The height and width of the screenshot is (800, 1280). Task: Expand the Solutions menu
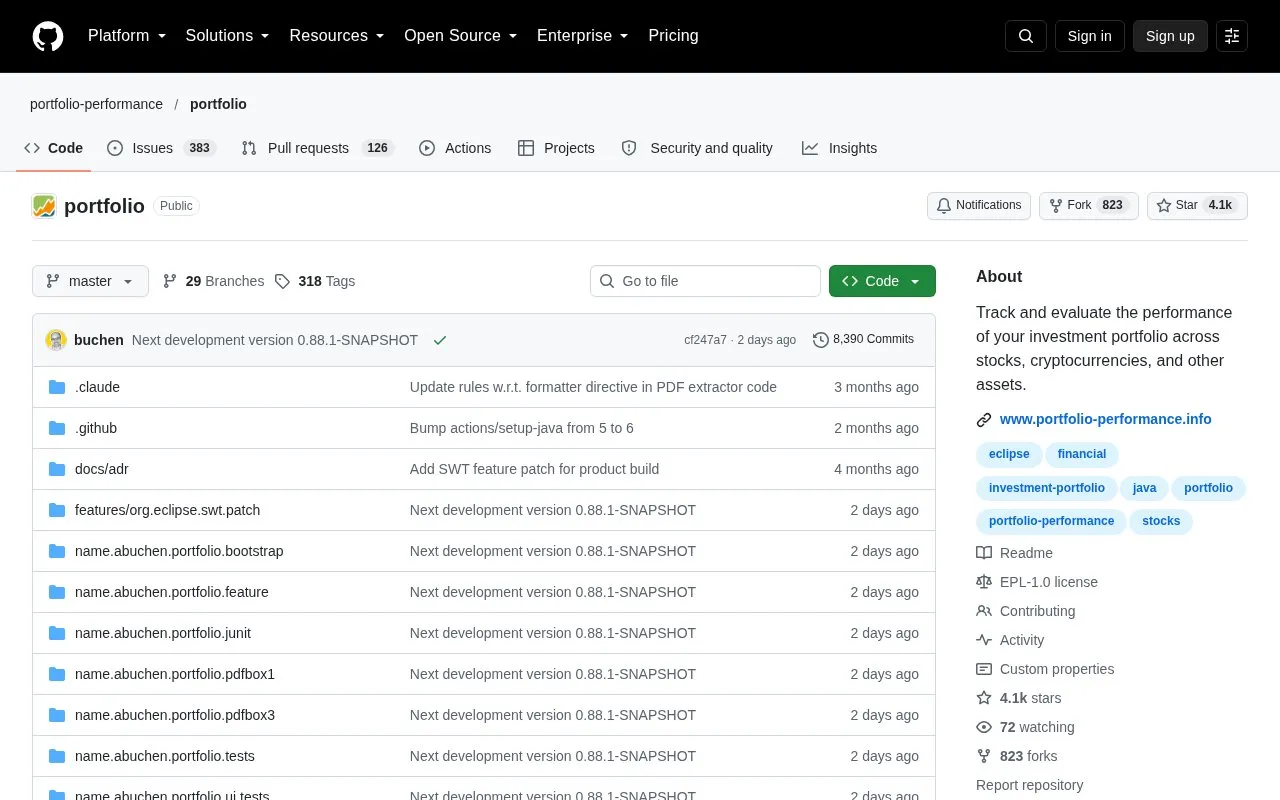[x=228, y=36]
